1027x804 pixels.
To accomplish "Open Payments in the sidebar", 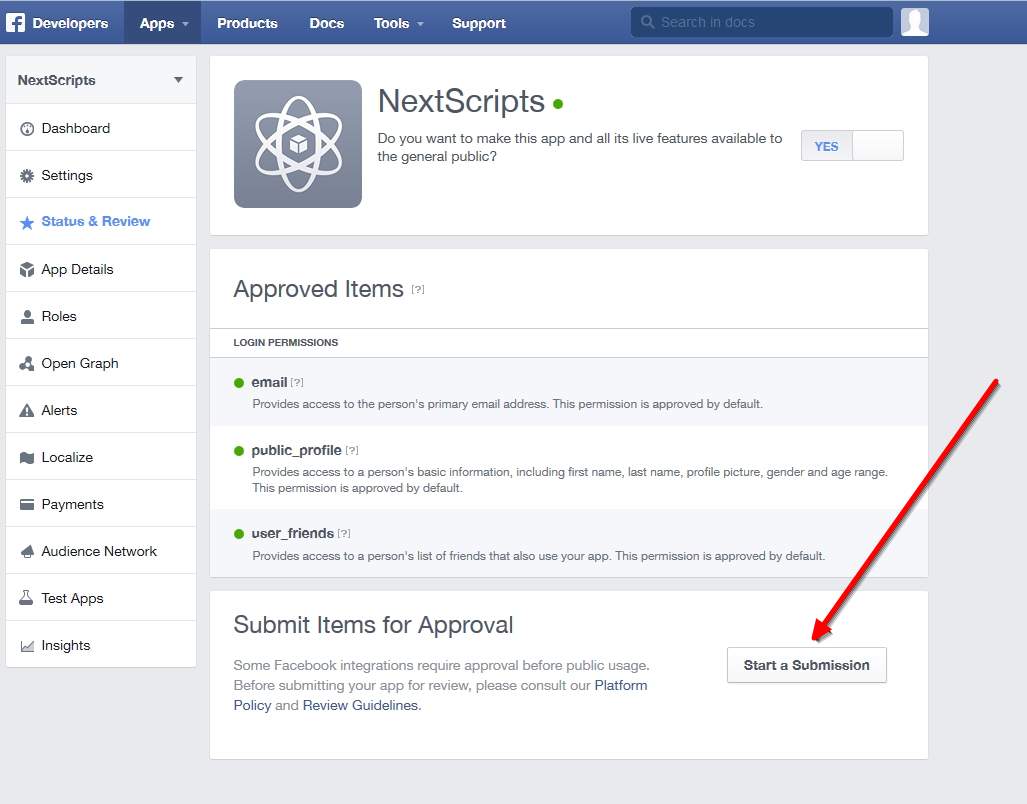I will tap(101, 504).
